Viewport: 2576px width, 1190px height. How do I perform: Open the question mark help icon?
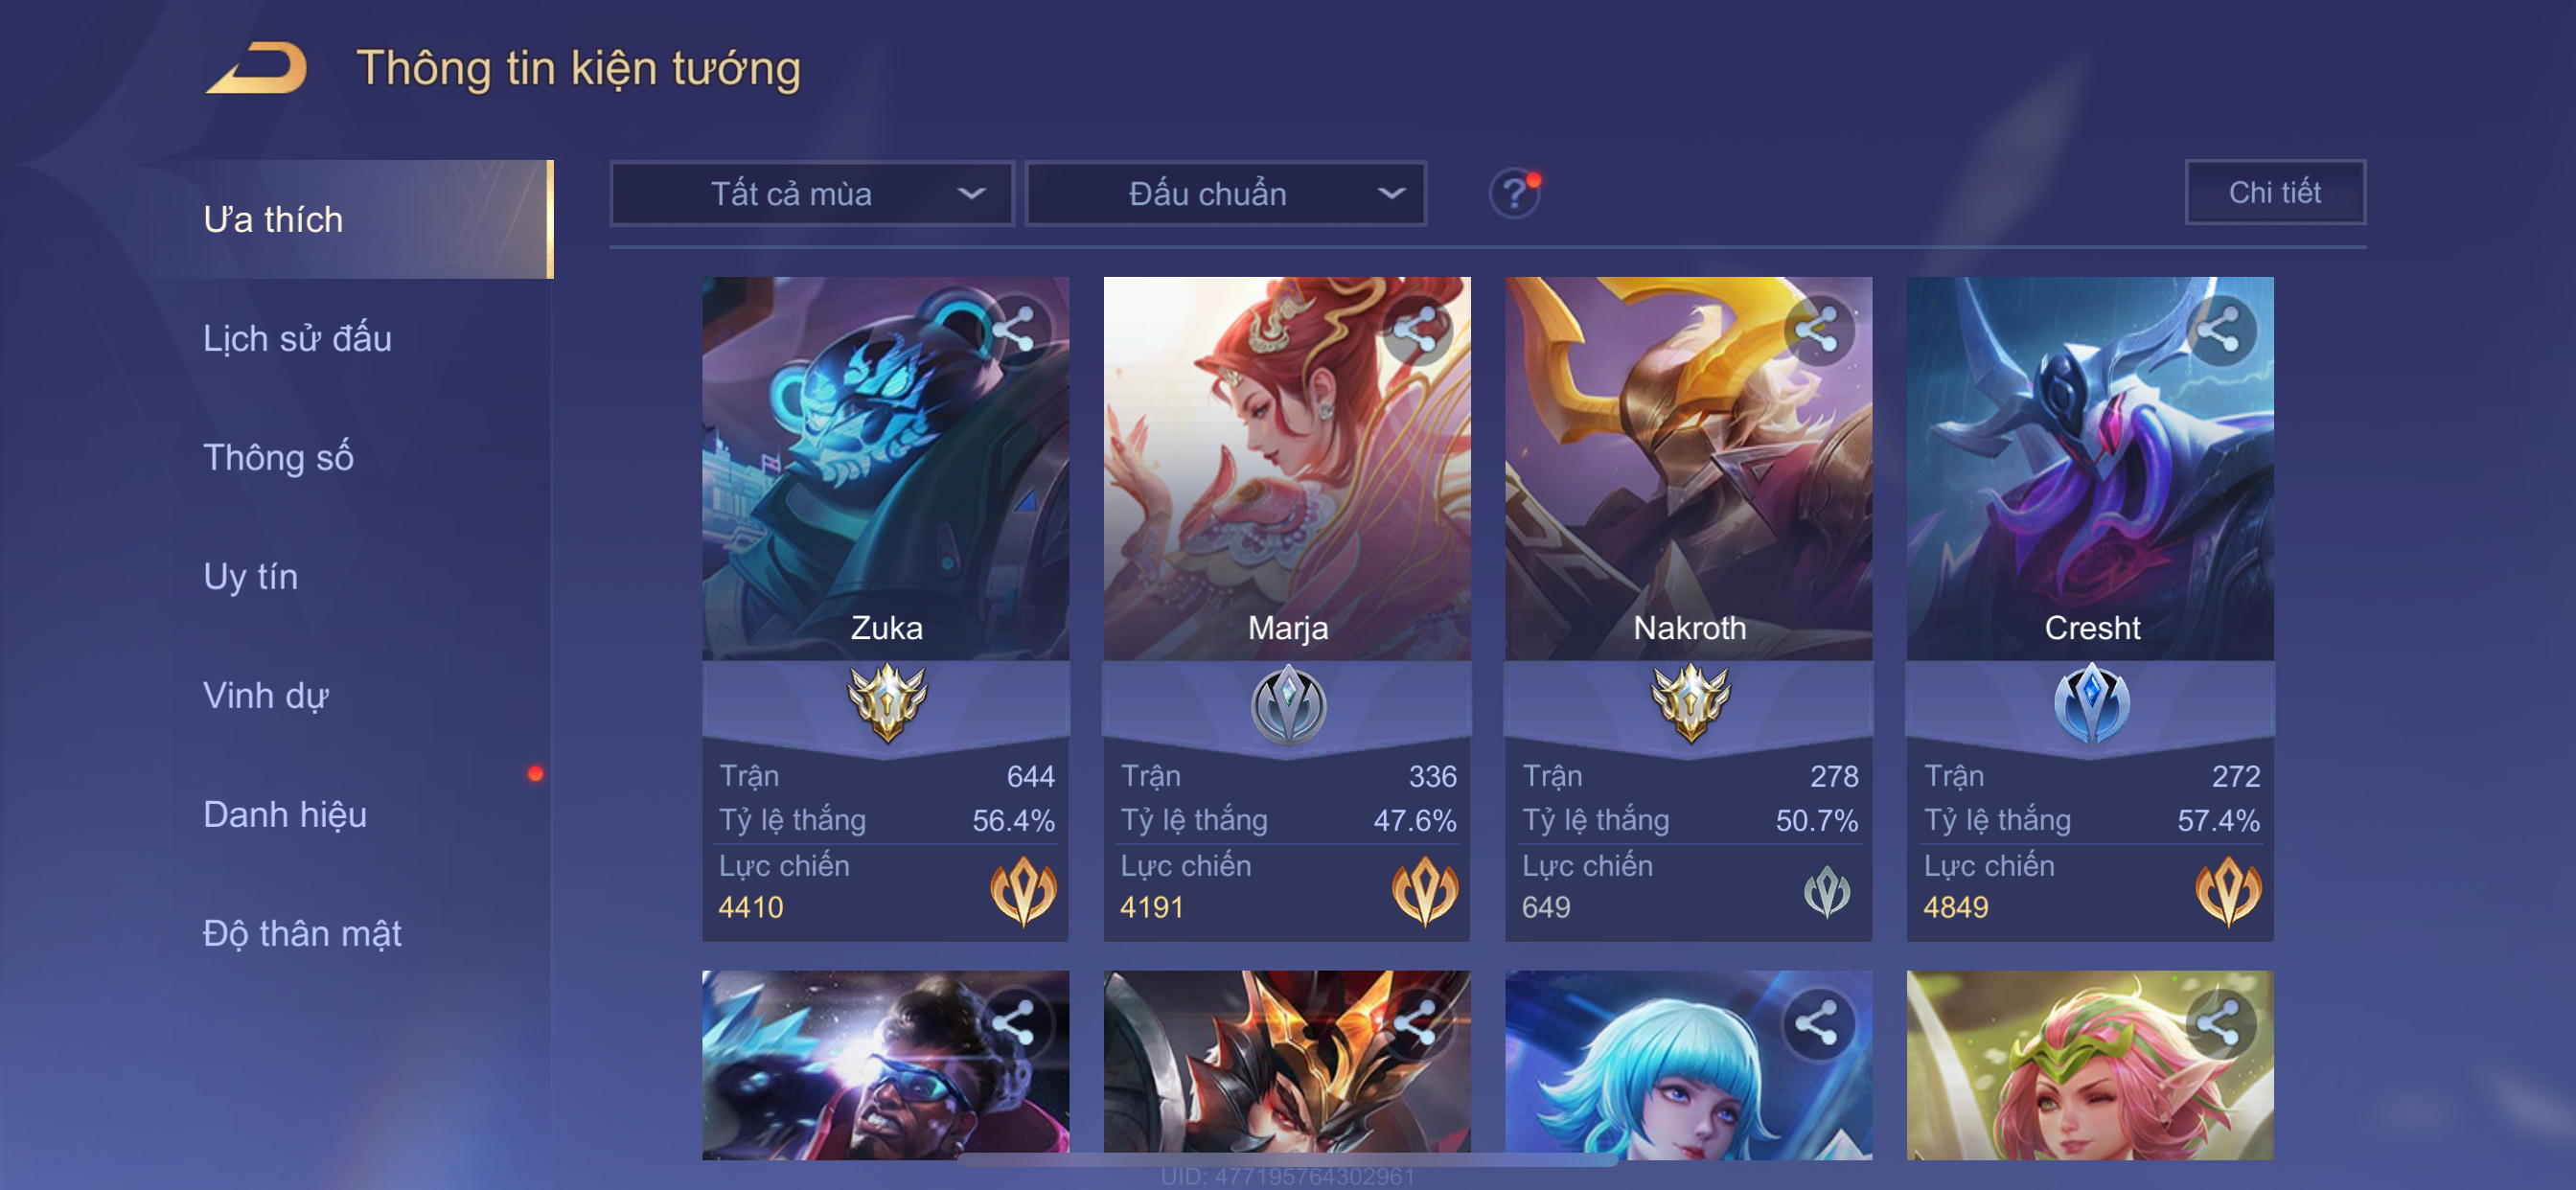(1514, 193)
